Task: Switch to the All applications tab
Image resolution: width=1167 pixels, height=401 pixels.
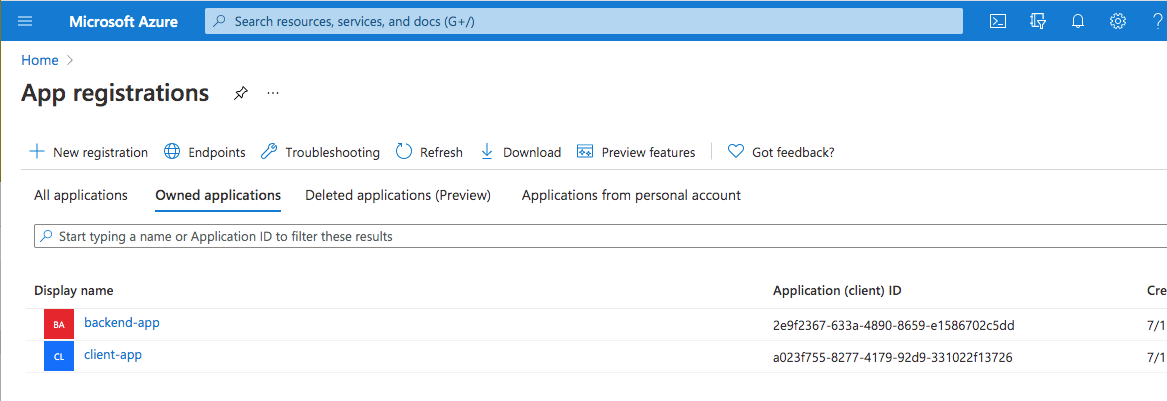Action: (81, 195)
